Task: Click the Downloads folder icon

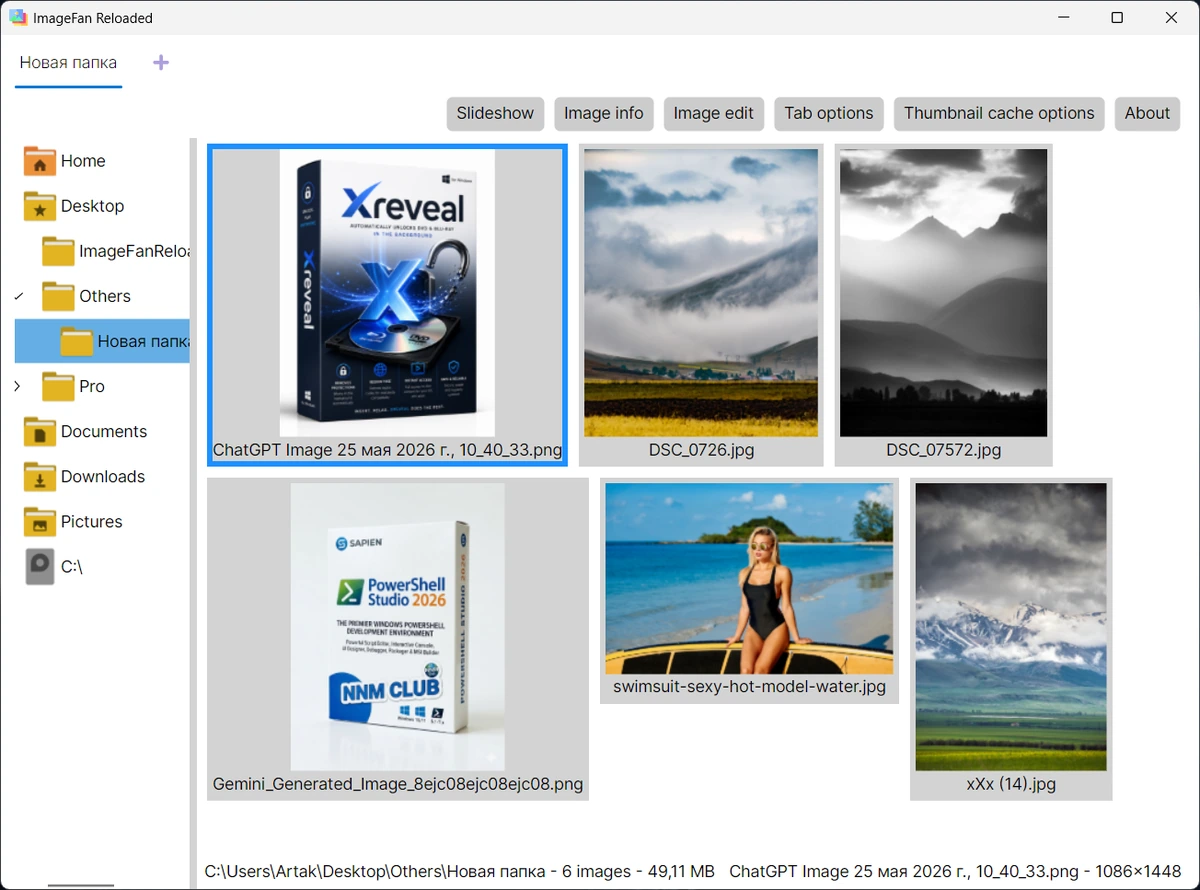Action: 39,476
